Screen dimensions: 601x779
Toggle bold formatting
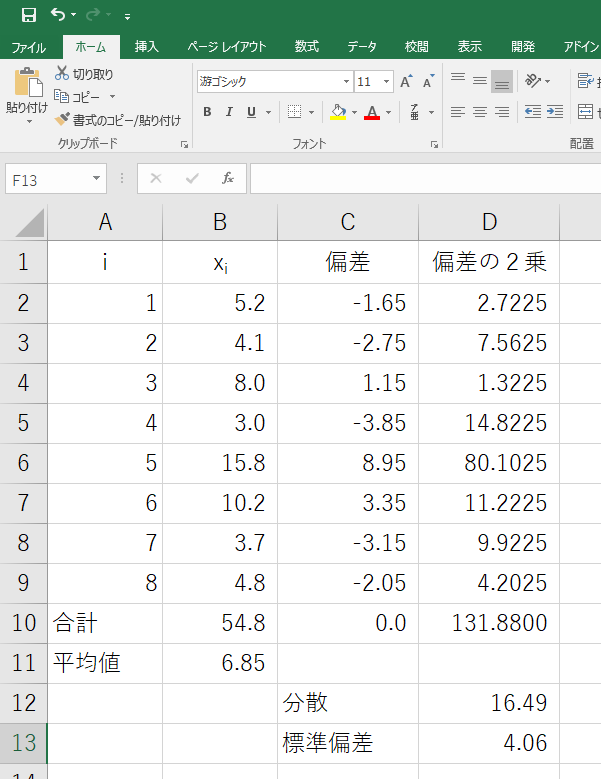207,112
